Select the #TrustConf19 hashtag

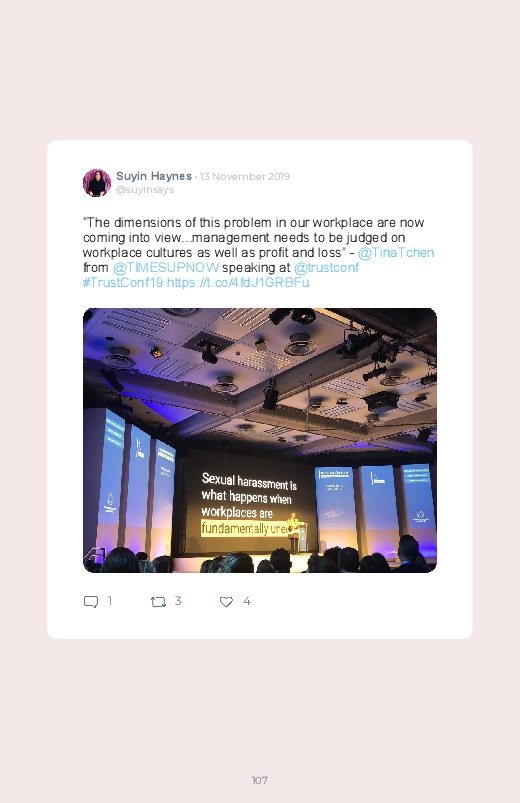[x=123, y=282]
